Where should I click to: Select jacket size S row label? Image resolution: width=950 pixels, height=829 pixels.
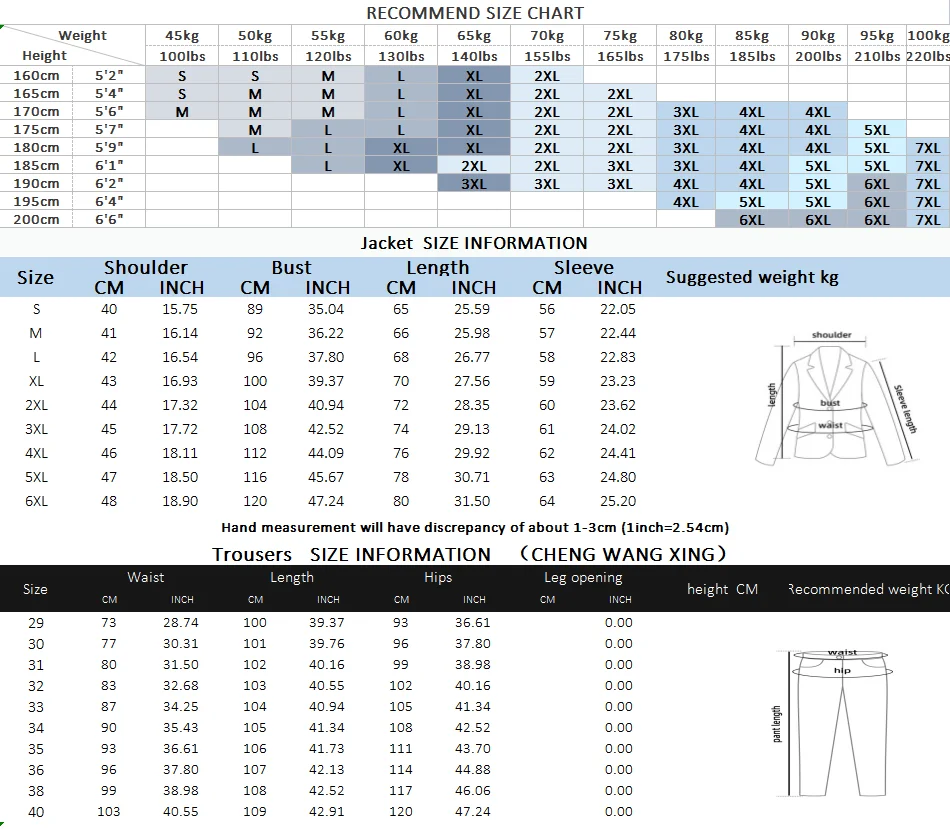pos(36,309)
